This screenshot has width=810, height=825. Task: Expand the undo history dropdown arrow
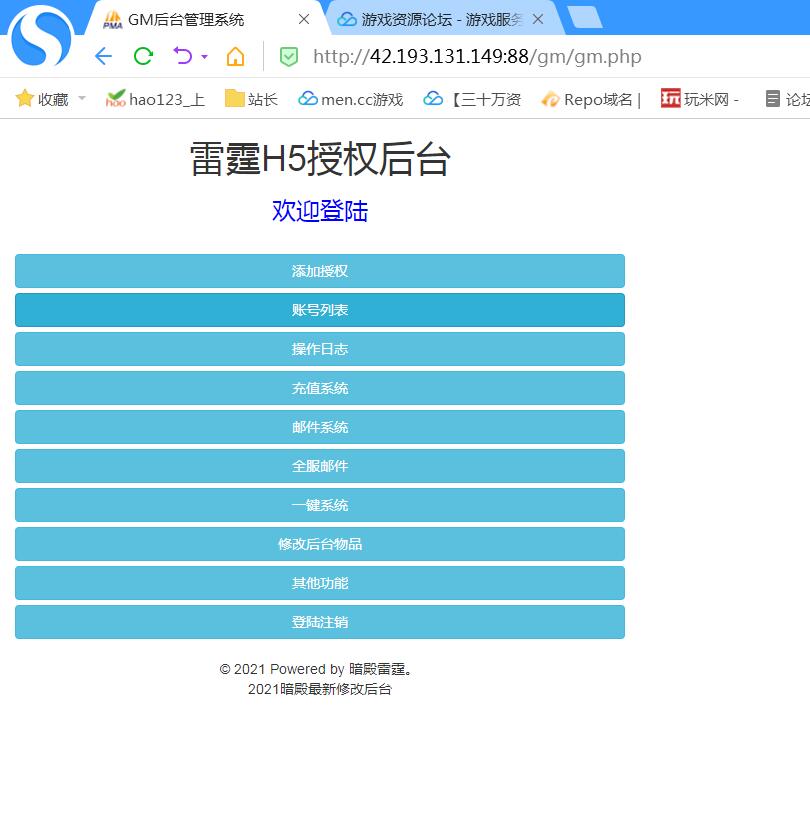click(x=204, y=57)
